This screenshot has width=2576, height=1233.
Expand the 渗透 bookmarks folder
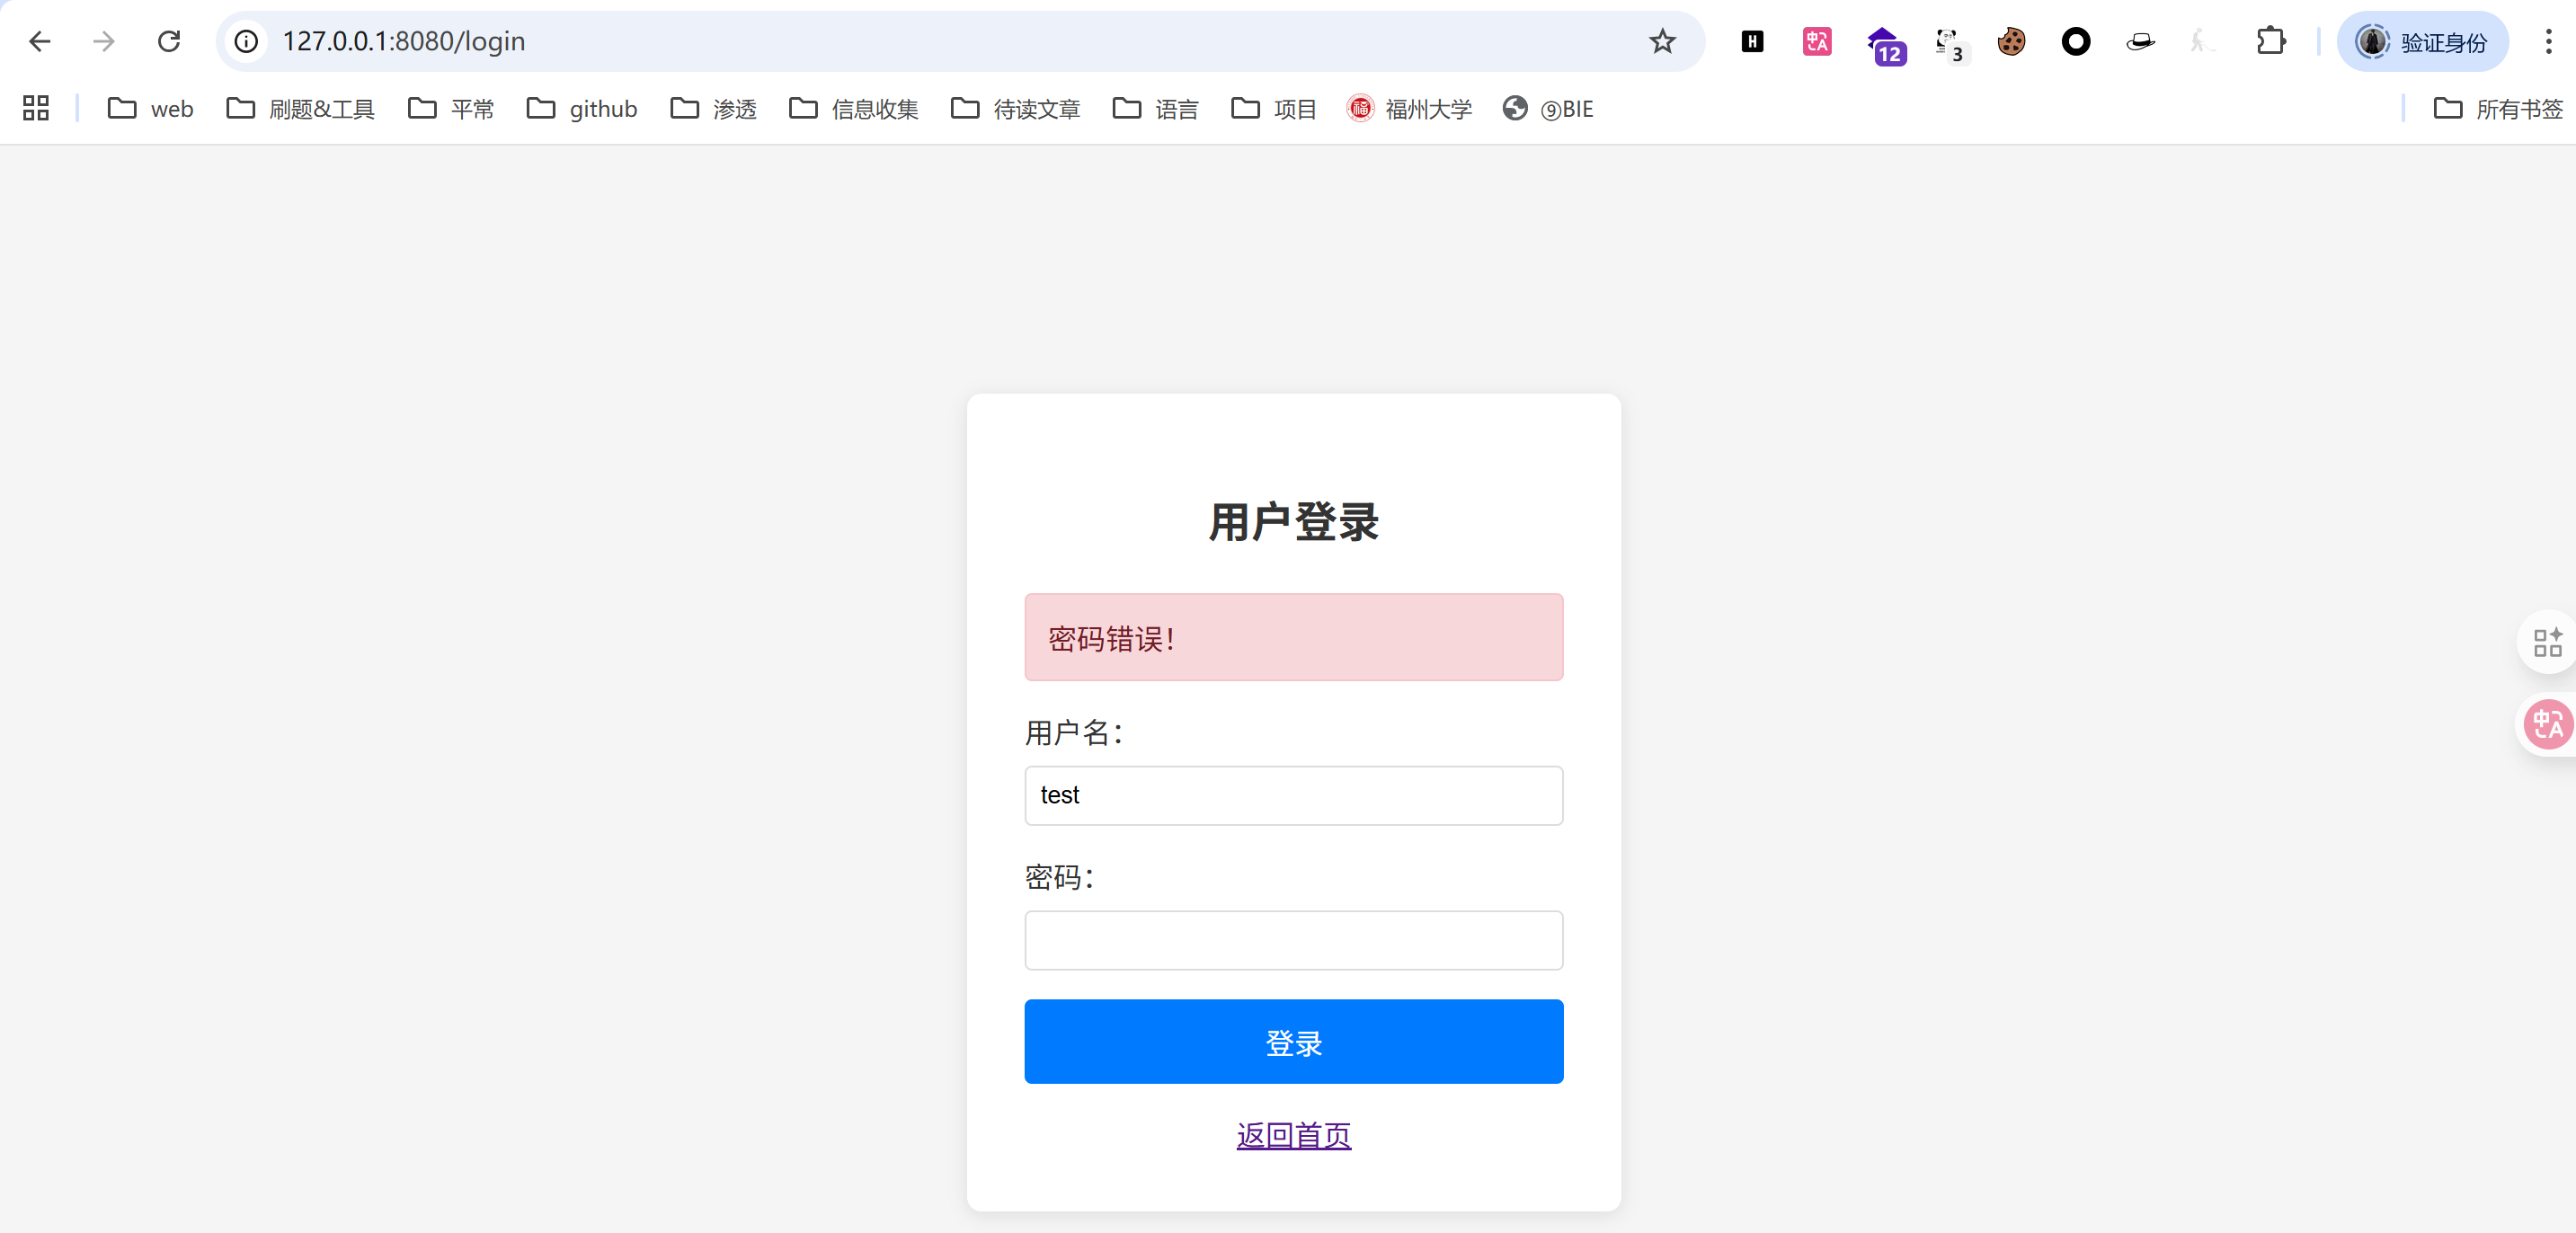(714, 108)
